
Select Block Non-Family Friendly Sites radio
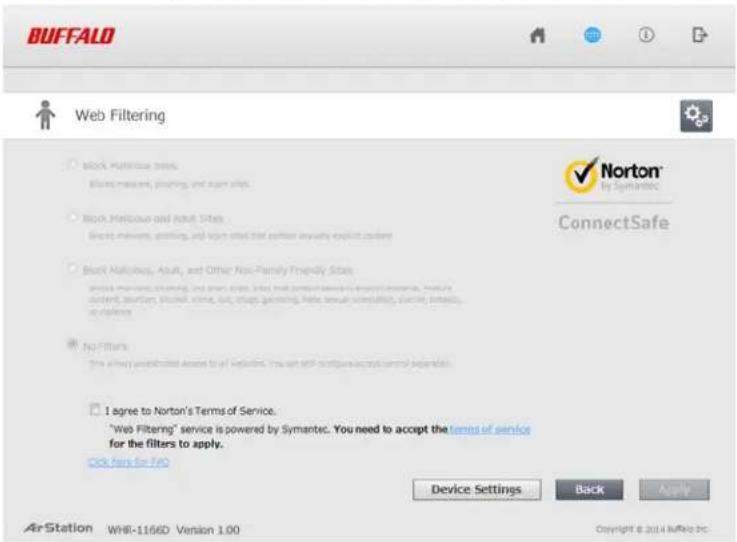coord(72,269)
